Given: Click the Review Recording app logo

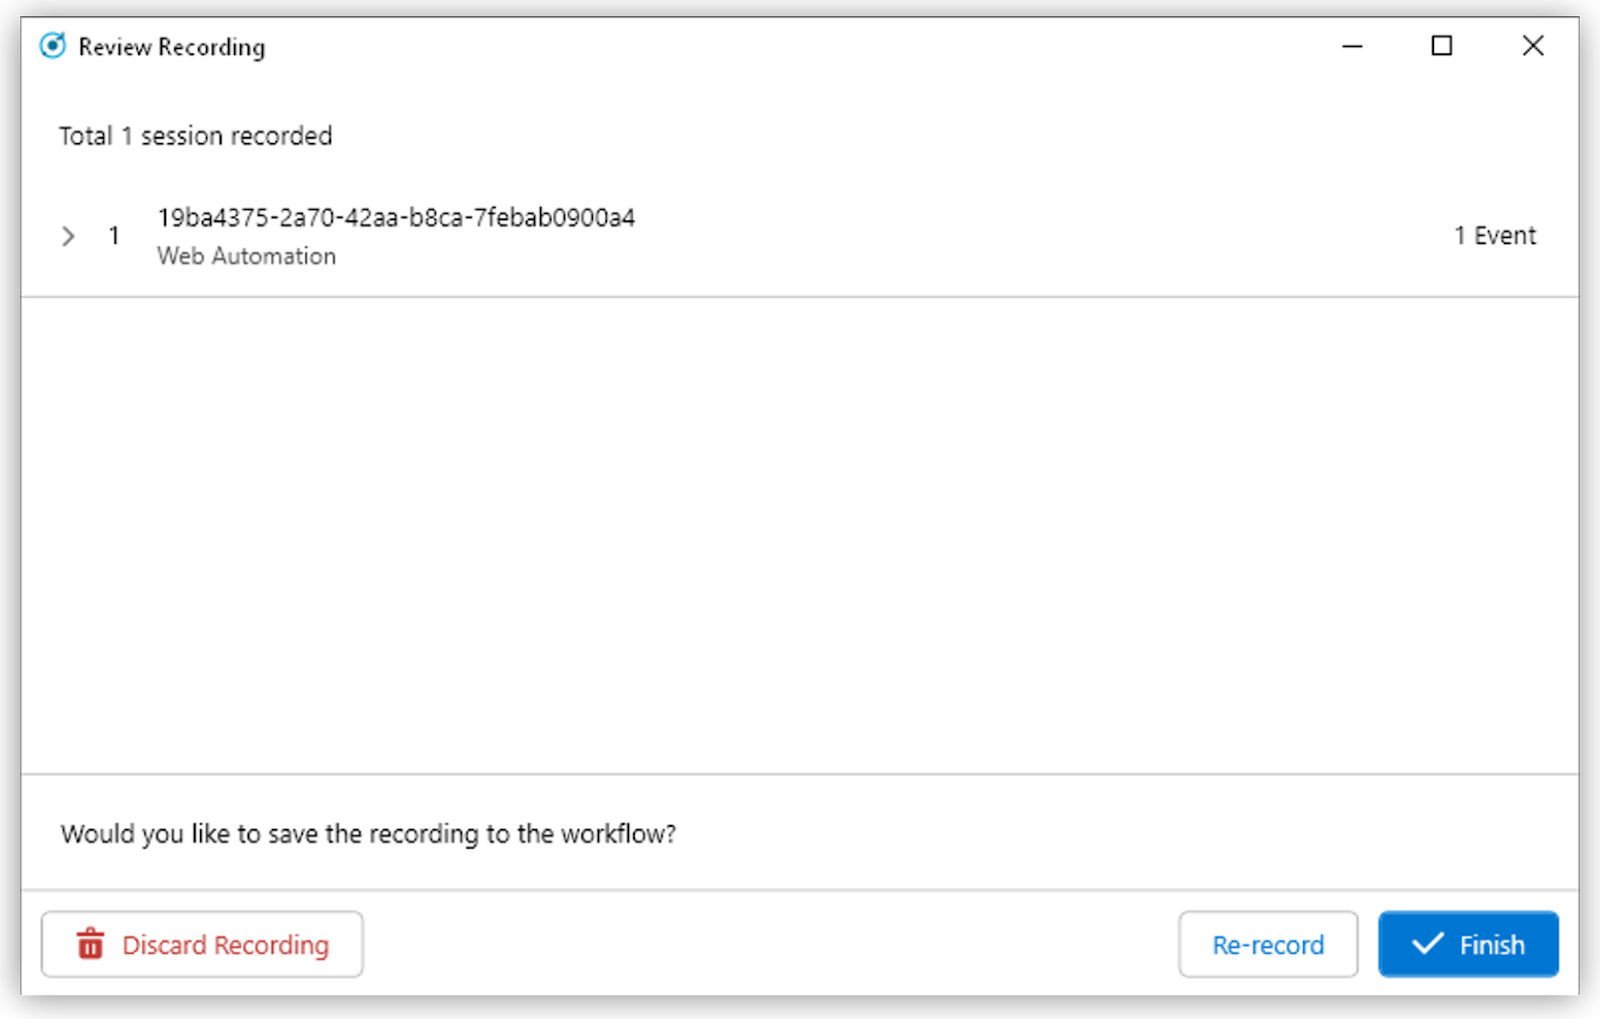Looking at the screenshot, I should (51, 46).
